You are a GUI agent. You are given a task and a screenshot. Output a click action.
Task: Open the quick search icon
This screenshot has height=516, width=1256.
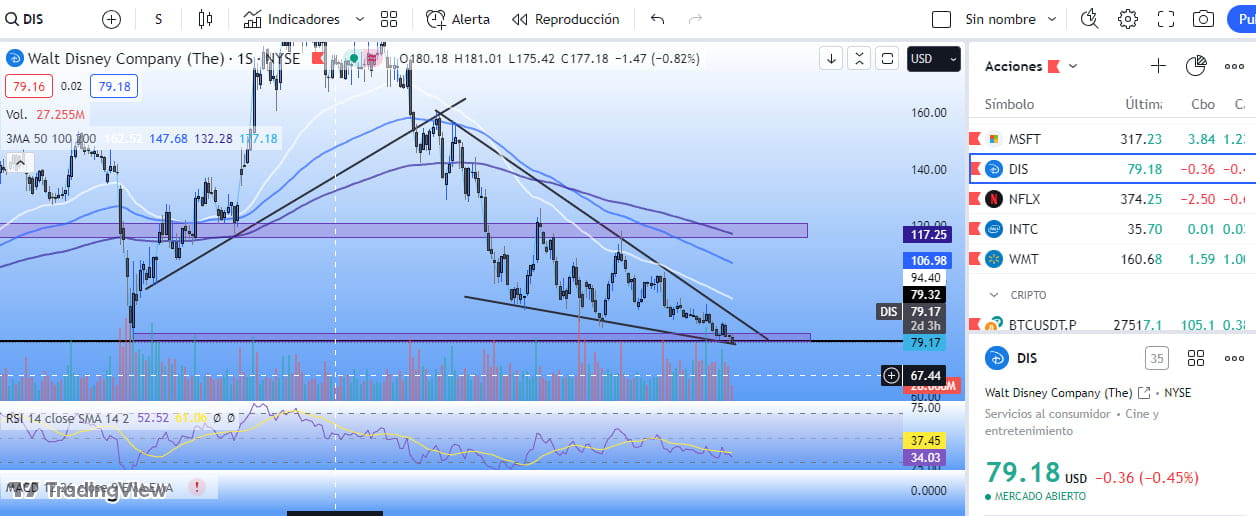click(1090, 19)
